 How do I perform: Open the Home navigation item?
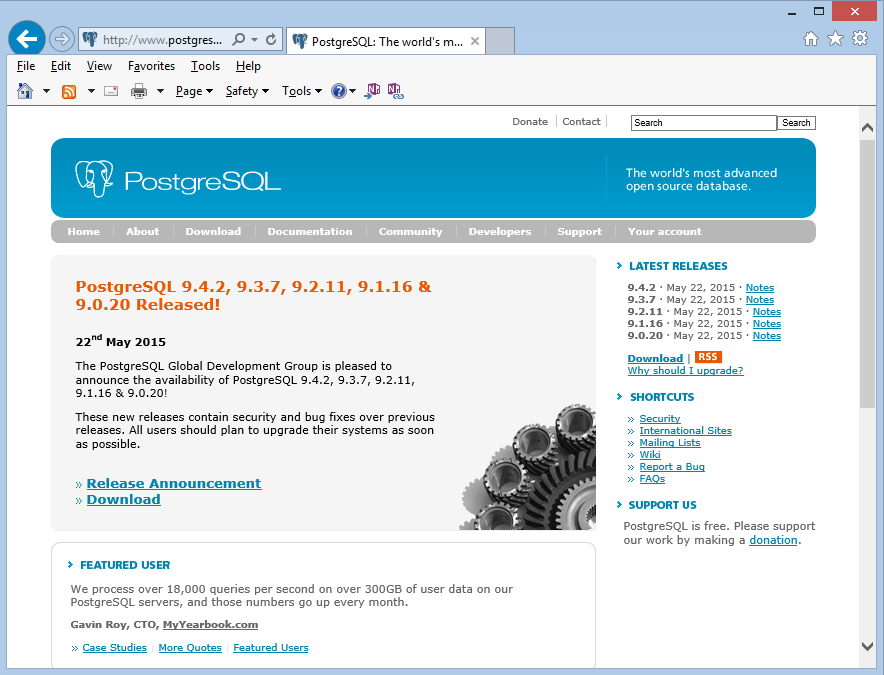(83, 231)
